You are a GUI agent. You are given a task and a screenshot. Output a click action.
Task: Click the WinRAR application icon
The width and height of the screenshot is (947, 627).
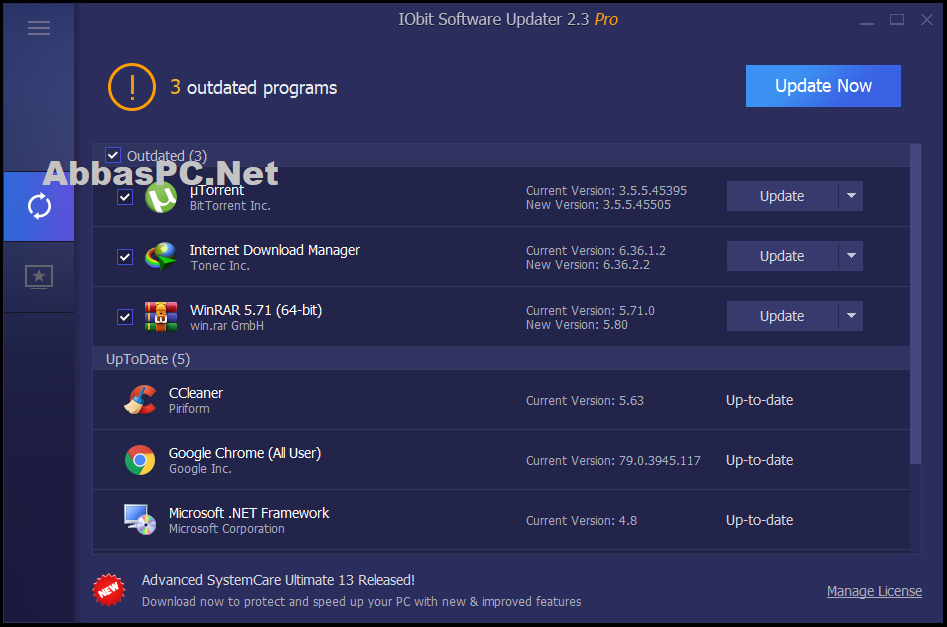point(161,317)
